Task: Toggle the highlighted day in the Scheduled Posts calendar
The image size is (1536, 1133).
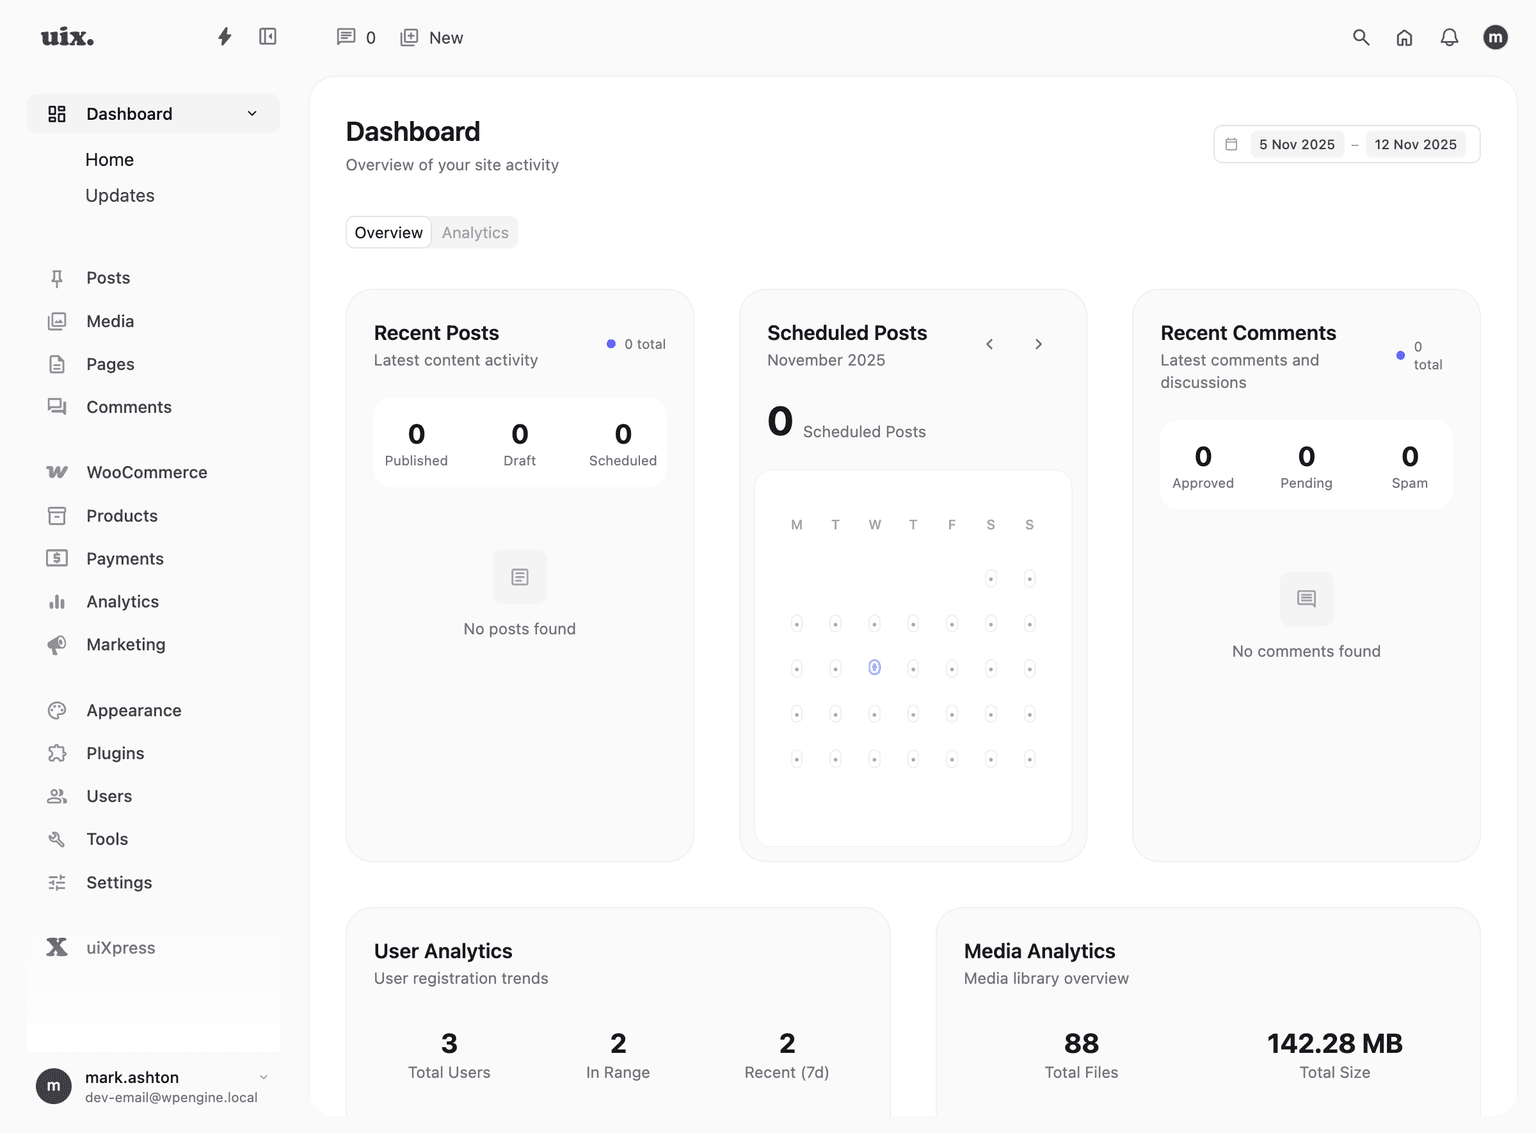Action: tap(874, 667)
